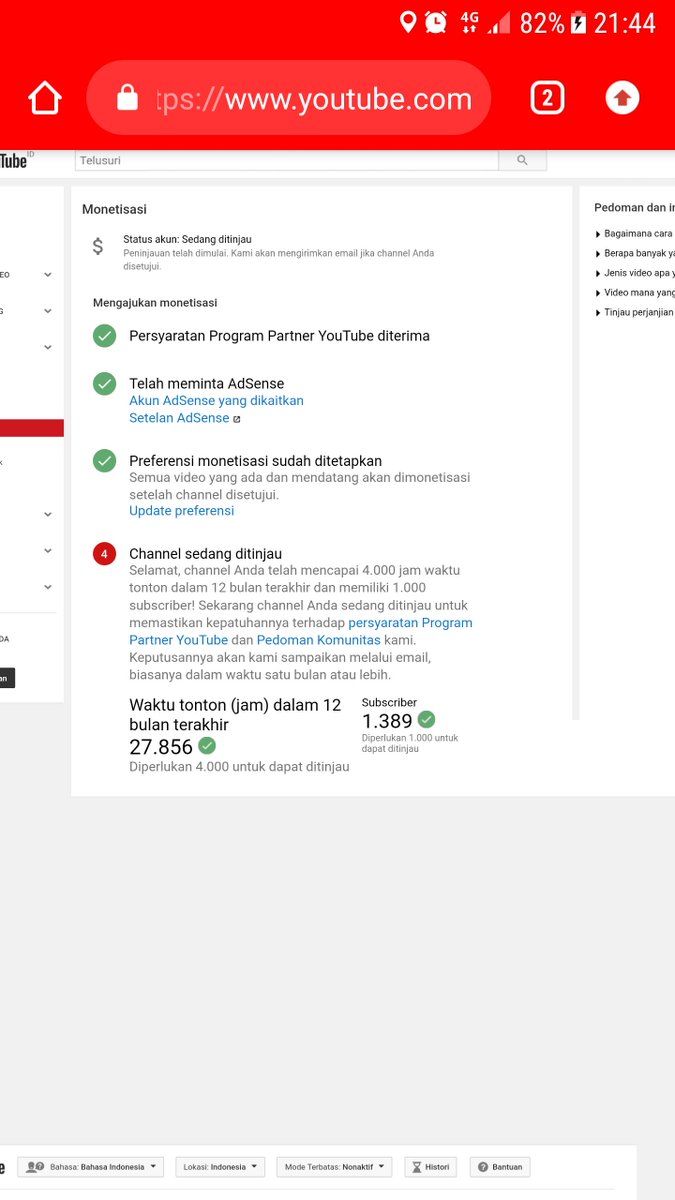The width and height of the screenshot is (675, 1200).
Task: Open the tab switcher showing 2 tabs
Action: [x=547, y=98]
